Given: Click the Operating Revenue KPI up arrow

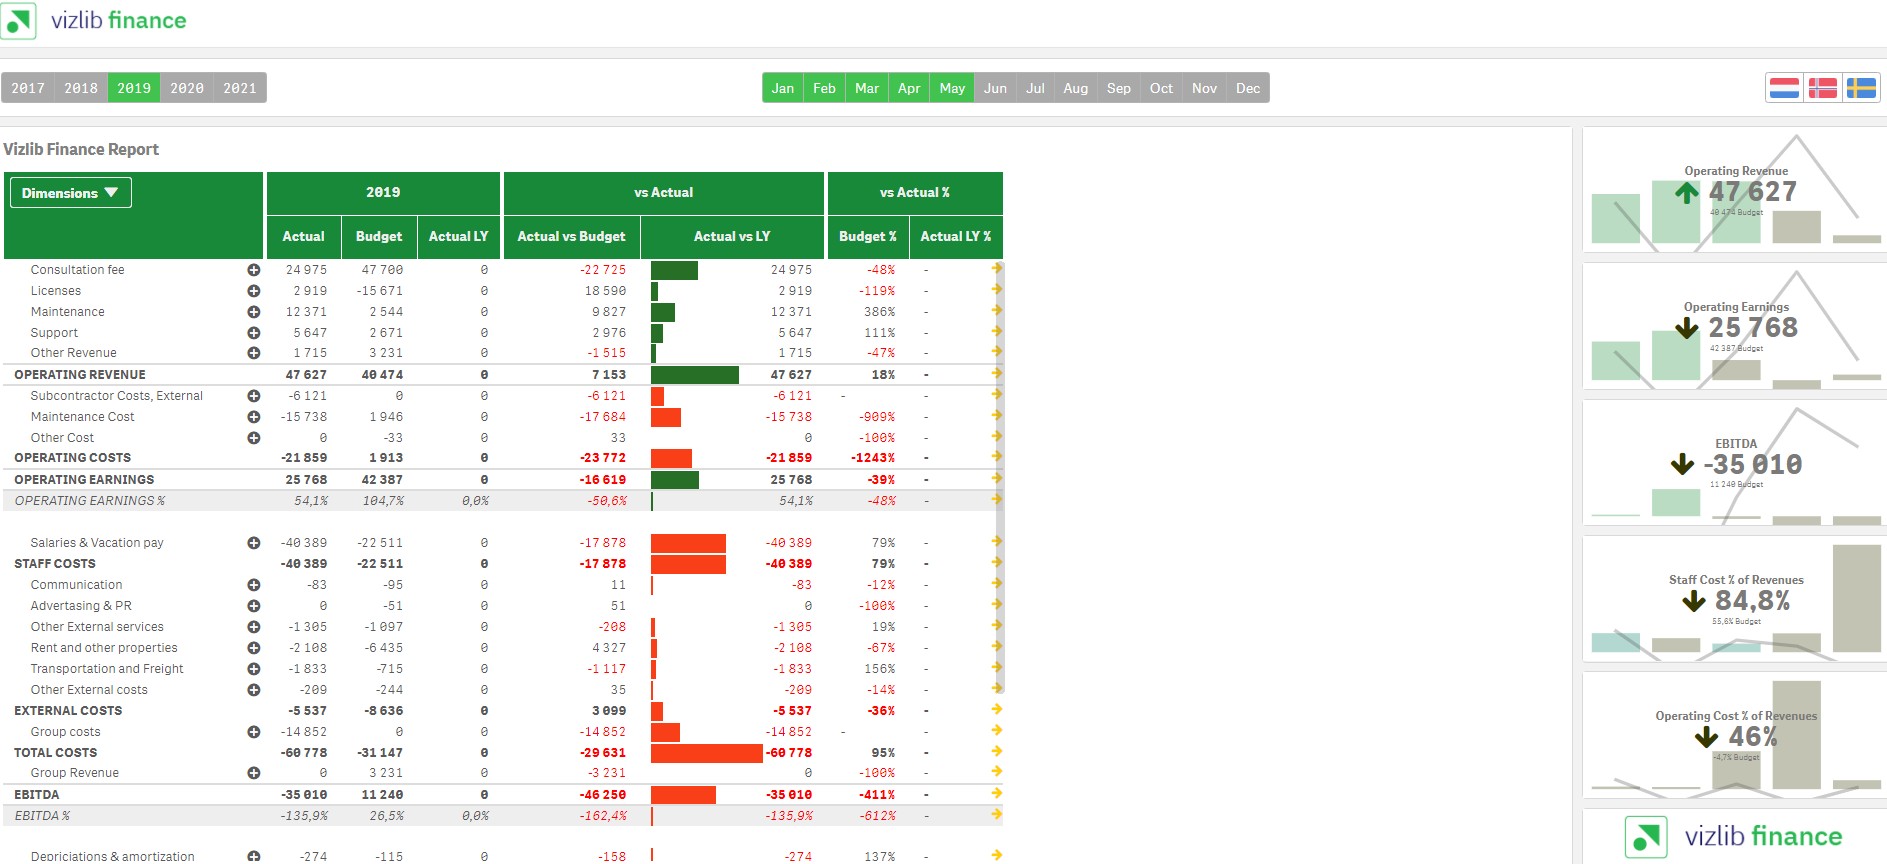Looking at the screenshot, I should coord(1687,192).
